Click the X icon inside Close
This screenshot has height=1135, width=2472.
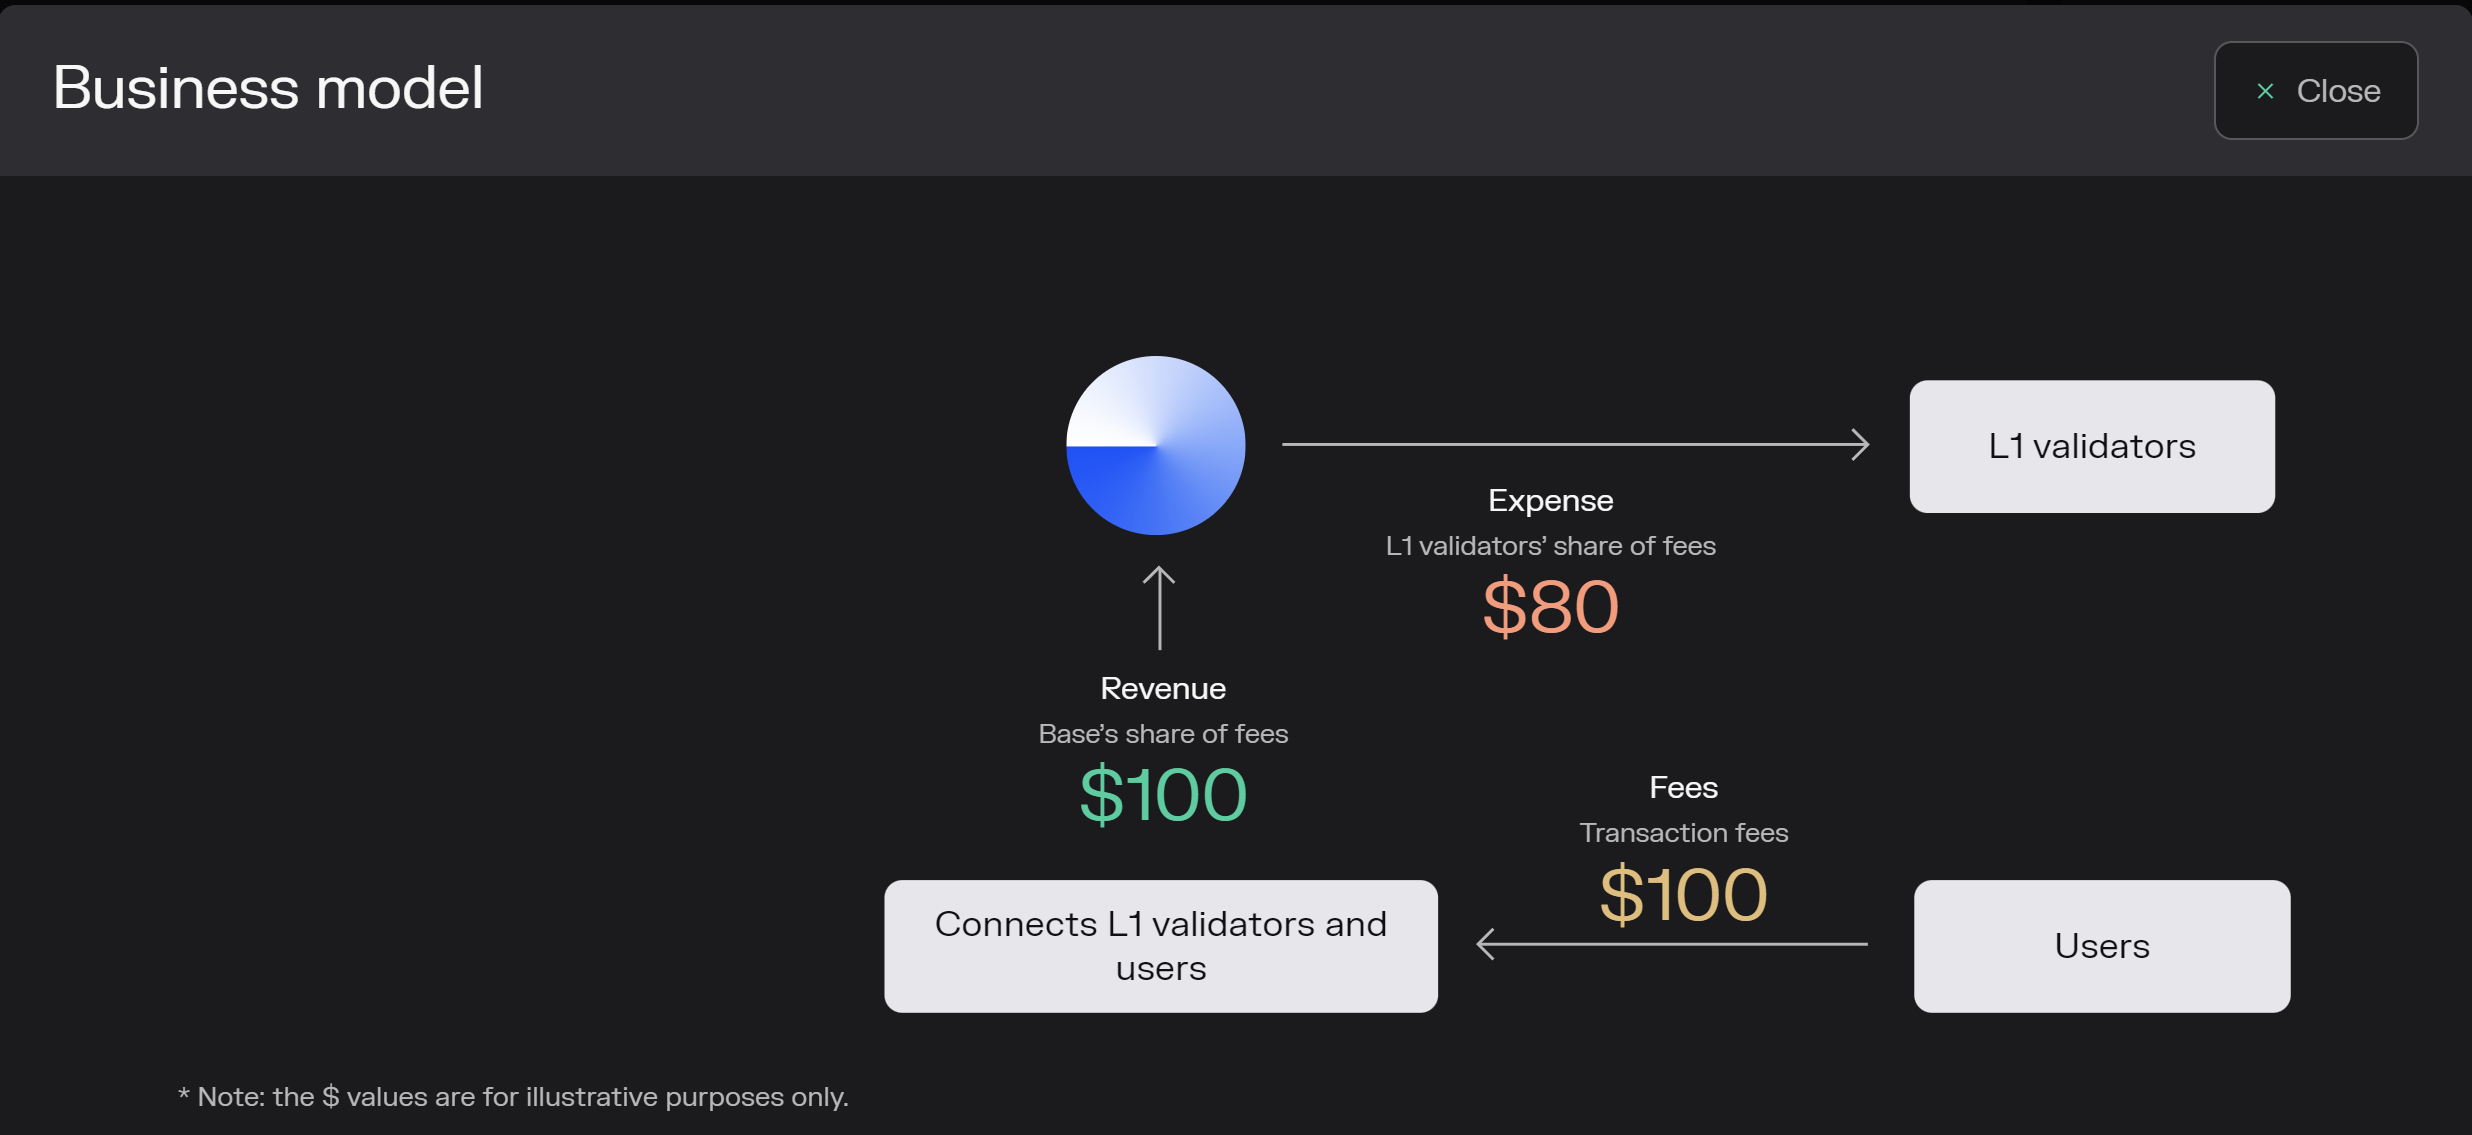tap(2265, 91)
